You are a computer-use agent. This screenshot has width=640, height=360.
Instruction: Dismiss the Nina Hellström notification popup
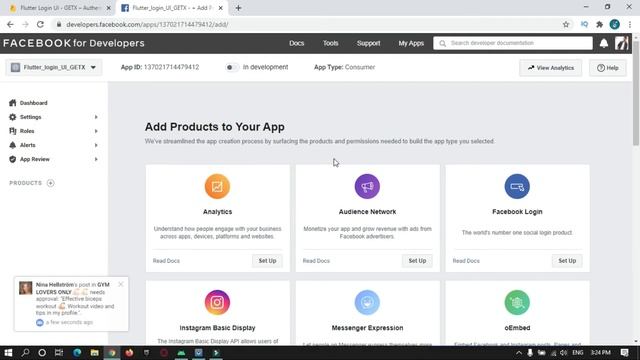[x=121, y=284]
